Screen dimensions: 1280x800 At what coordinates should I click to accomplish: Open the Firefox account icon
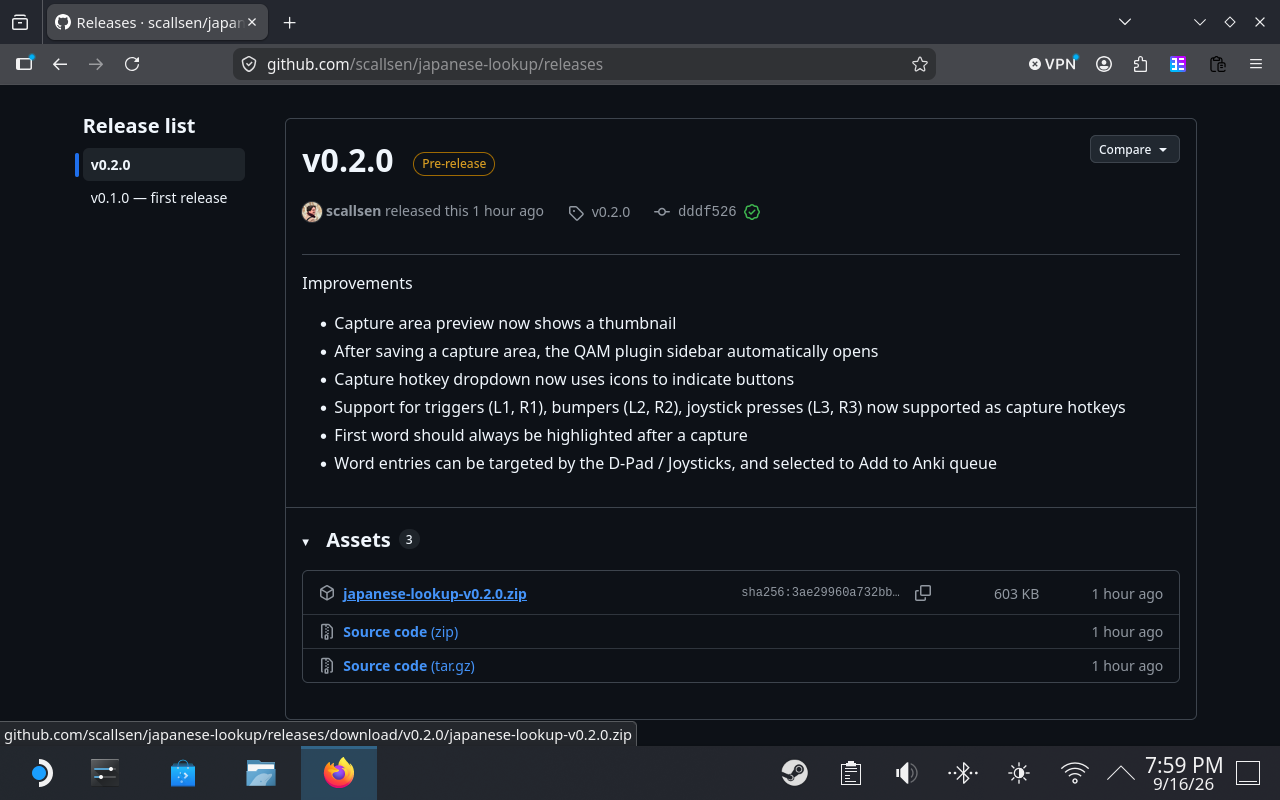1104,64
